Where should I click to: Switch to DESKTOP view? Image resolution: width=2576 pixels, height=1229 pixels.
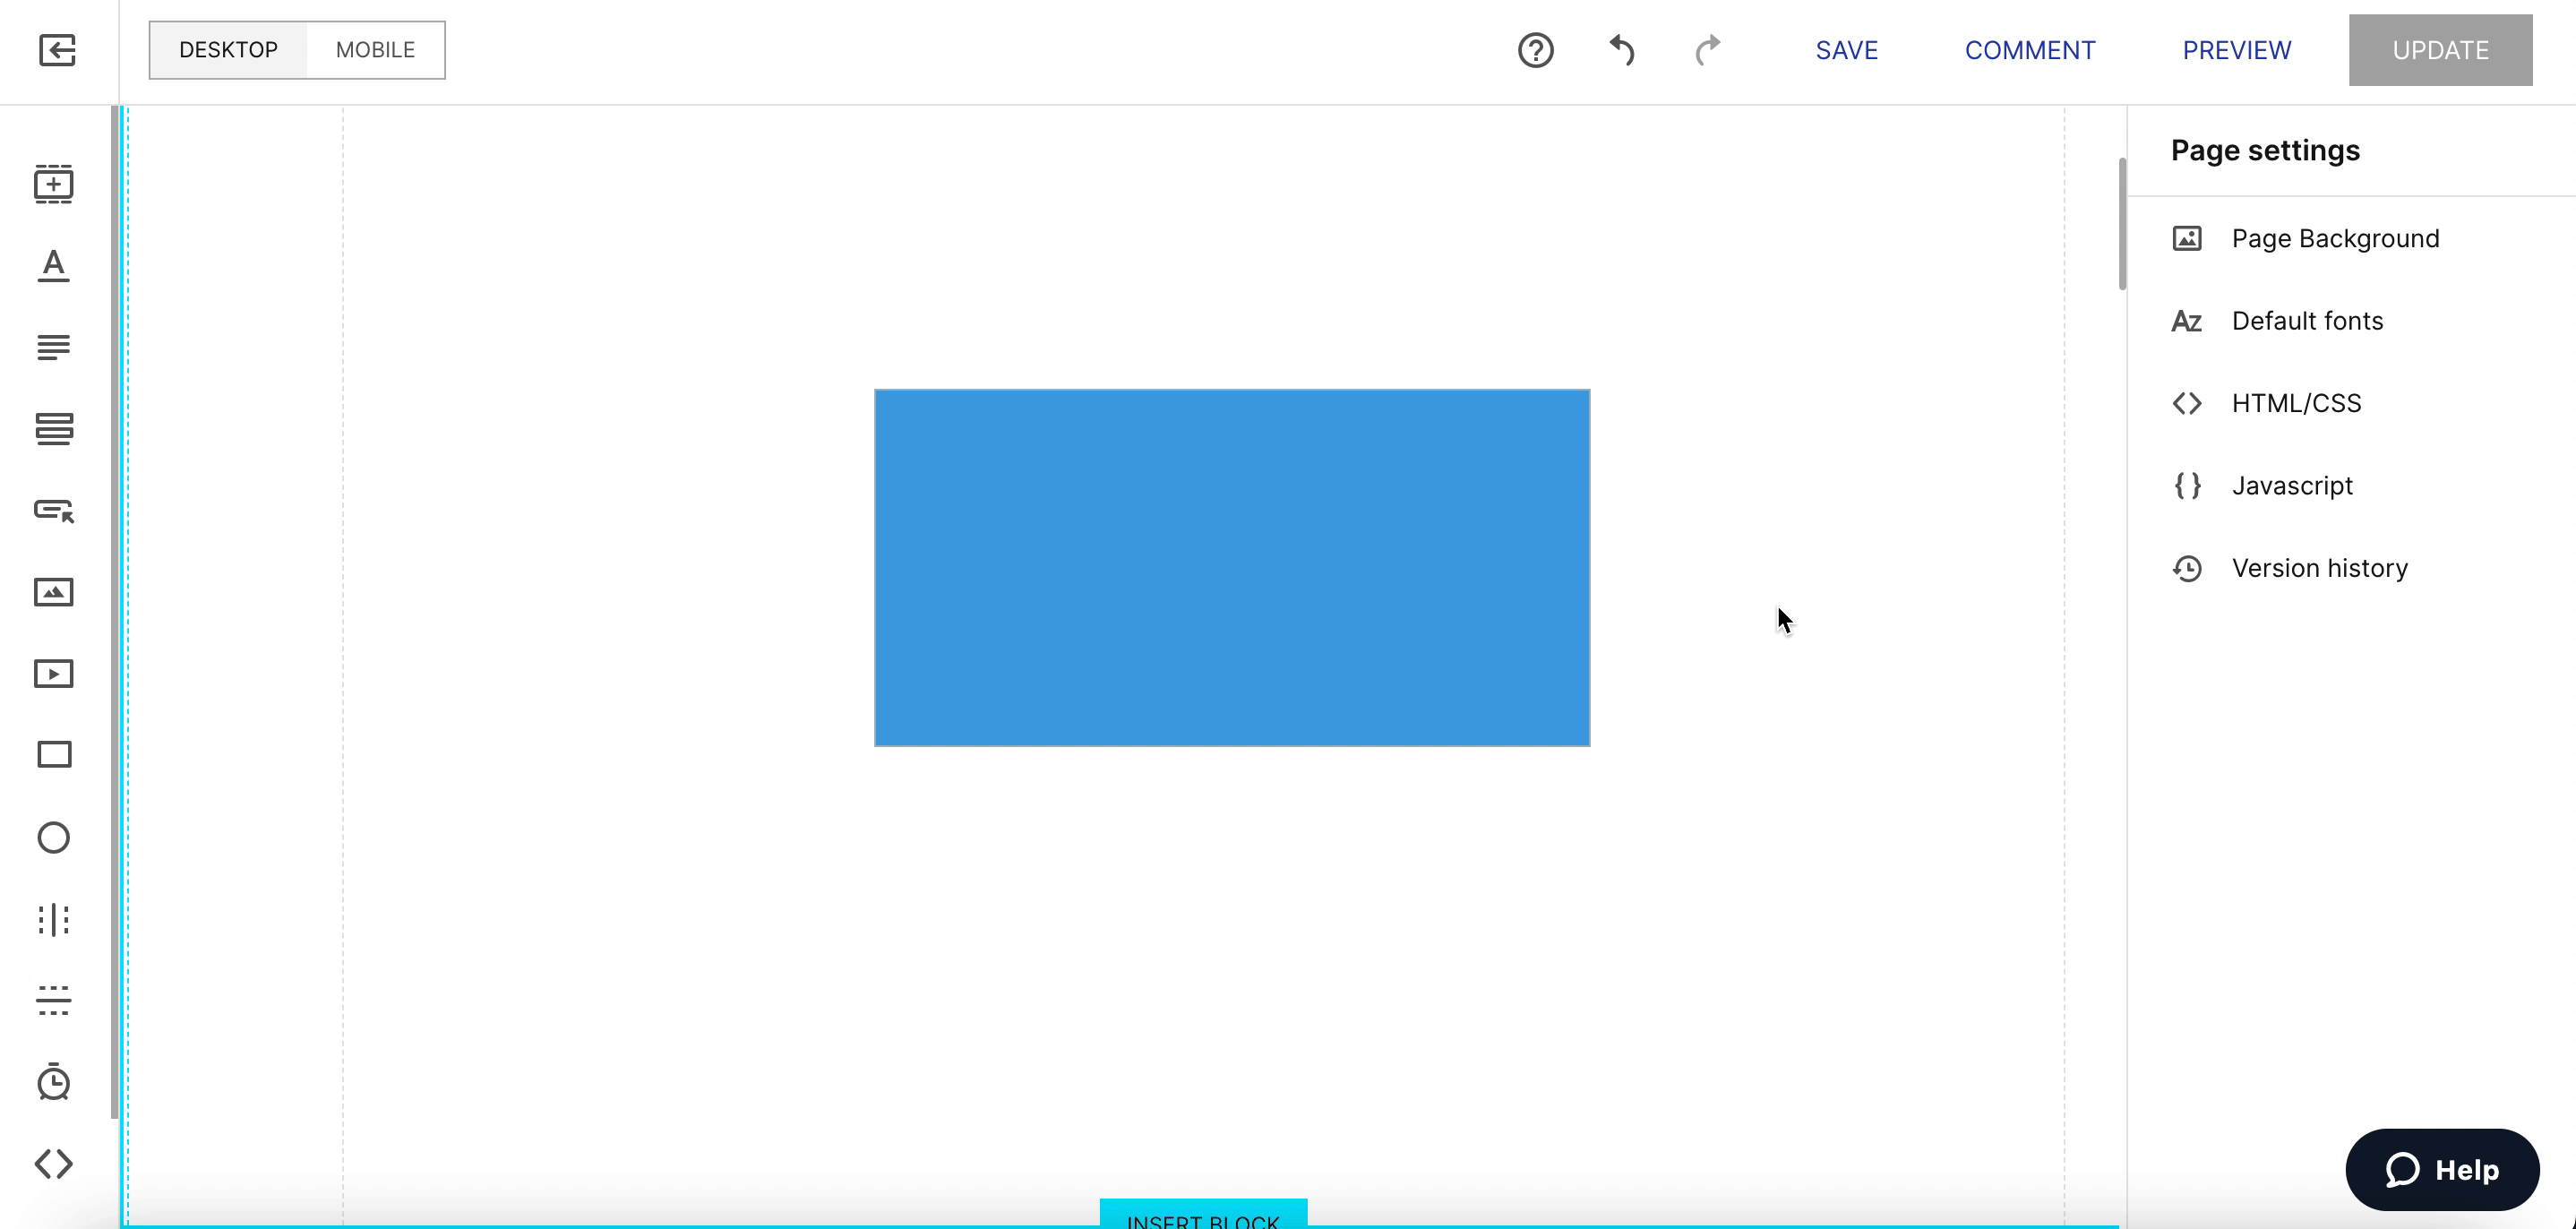228,50
